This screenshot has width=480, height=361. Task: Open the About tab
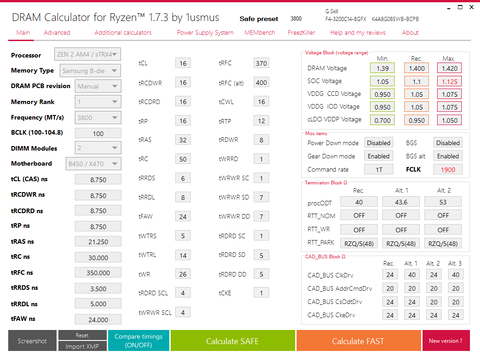pyautogui.click(x=410, y=33)
